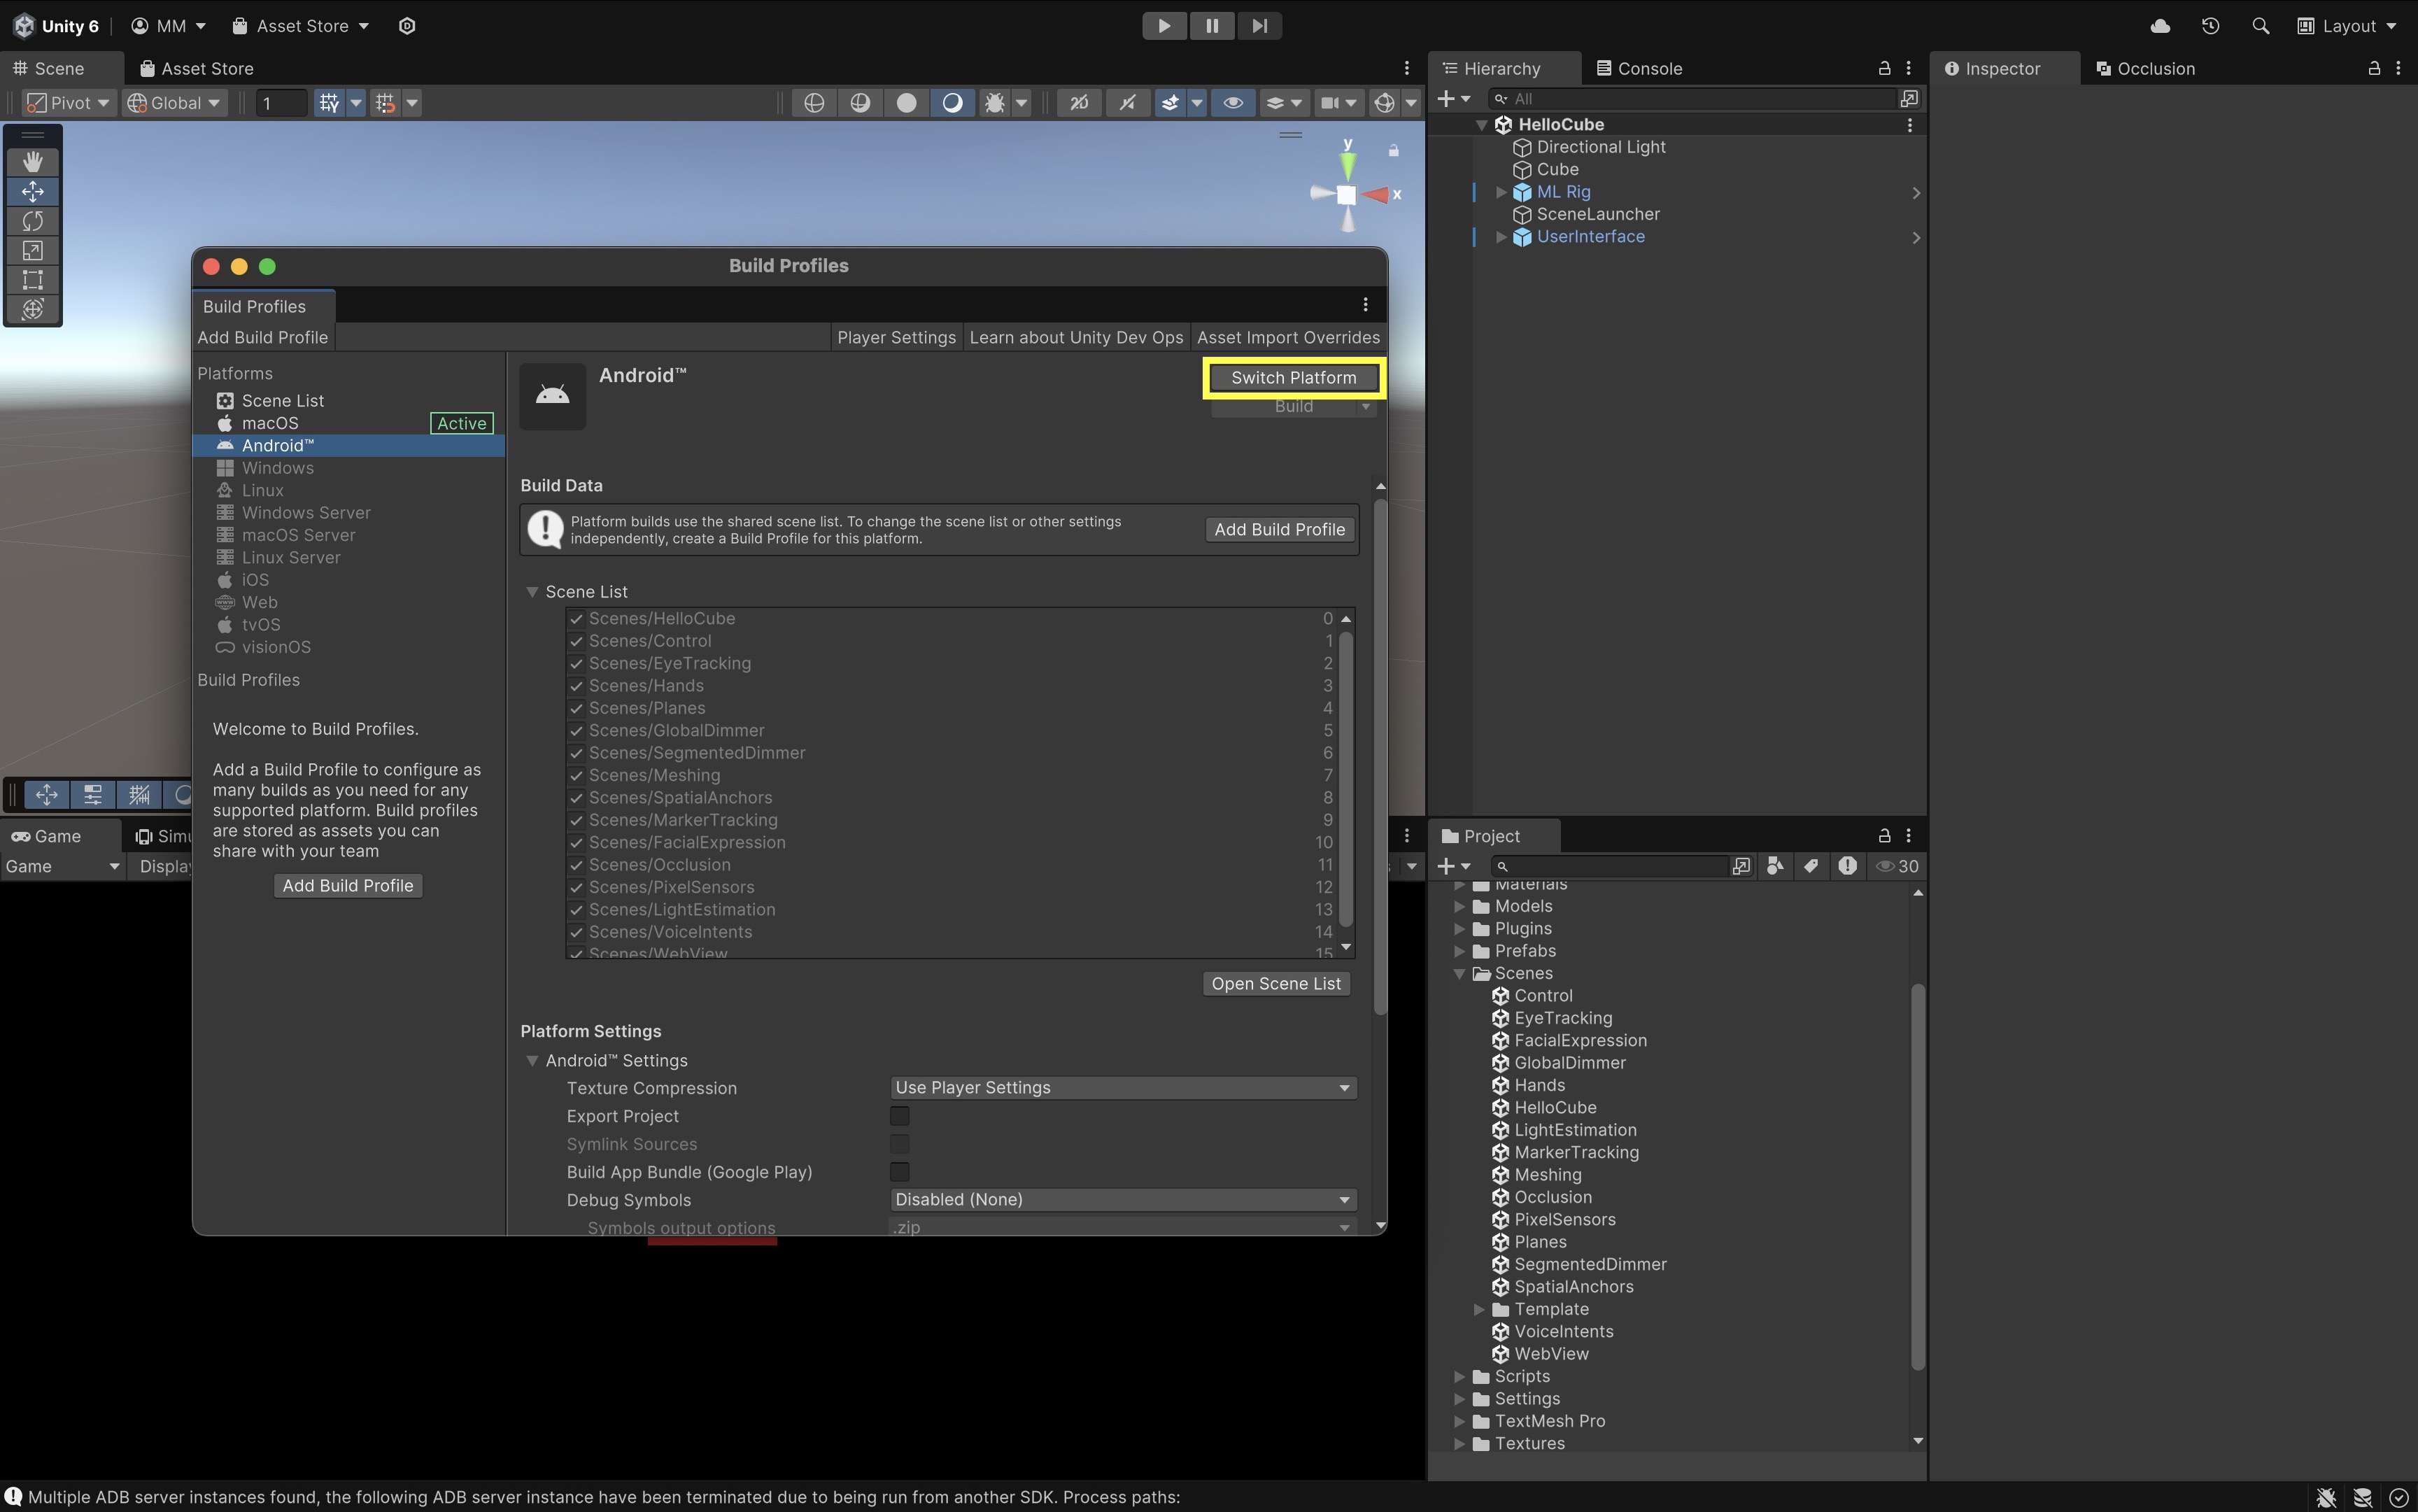
Task: Switch to the Occlusion tab
Action: coord(2146,69)
